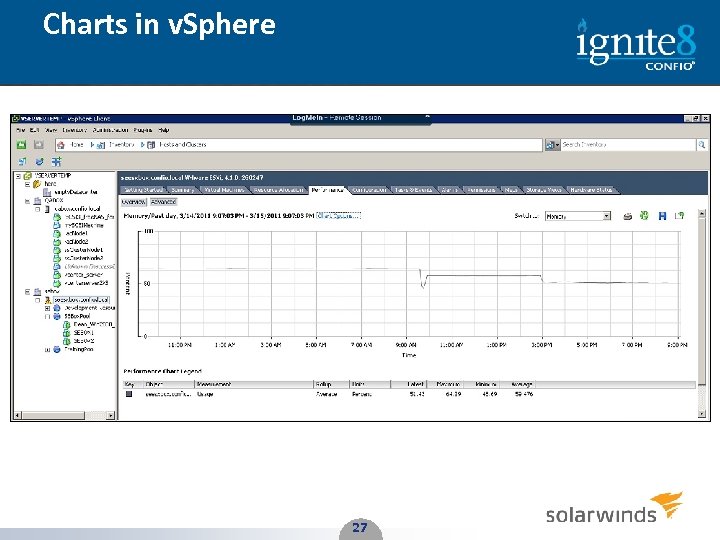Open the View menu
The image size is (720, 540).
(x=51, y=130)
